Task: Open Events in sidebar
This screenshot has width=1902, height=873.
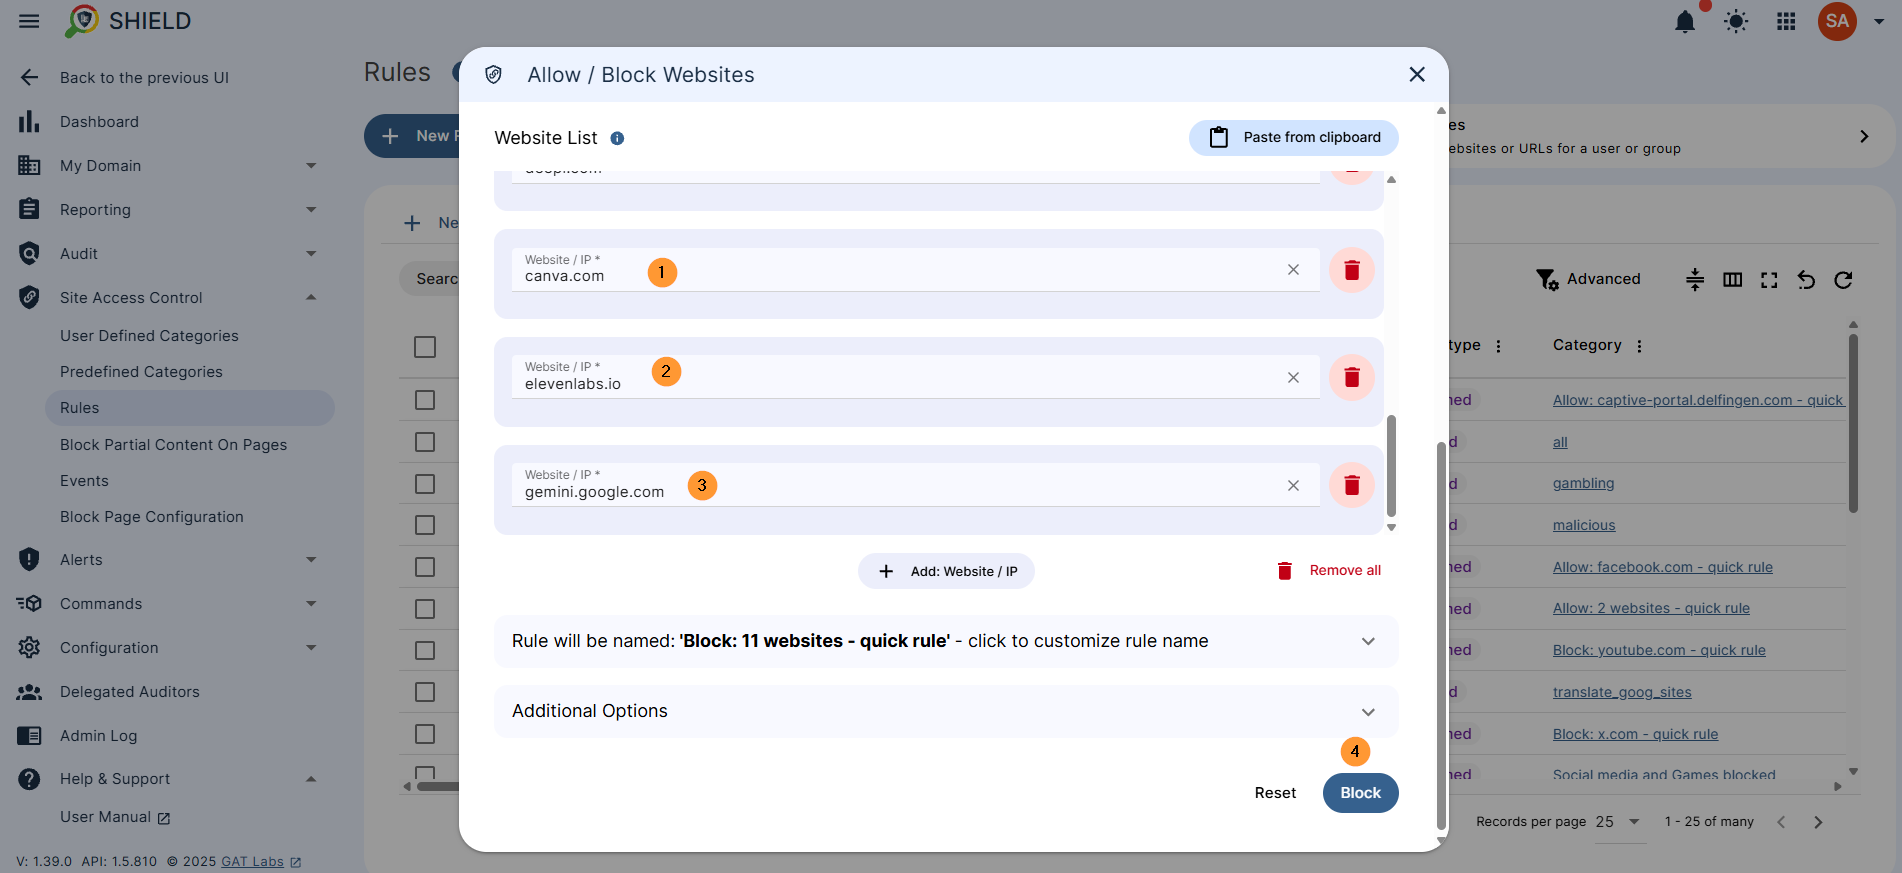Action: [84, 481]
